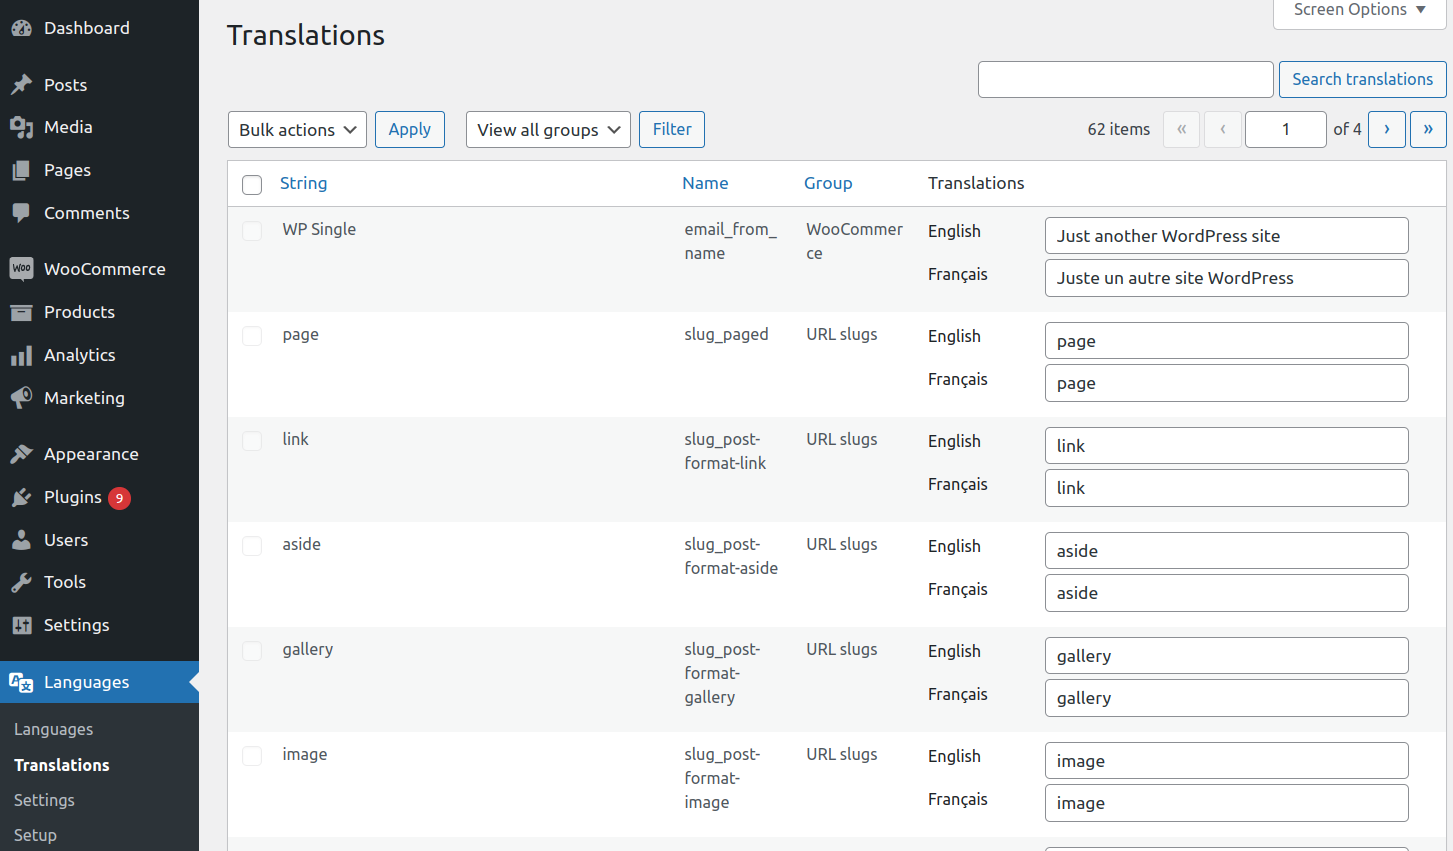Edit Français translation field for page
This screenshot has height=851, width=1453.
tap(1227, 383)
